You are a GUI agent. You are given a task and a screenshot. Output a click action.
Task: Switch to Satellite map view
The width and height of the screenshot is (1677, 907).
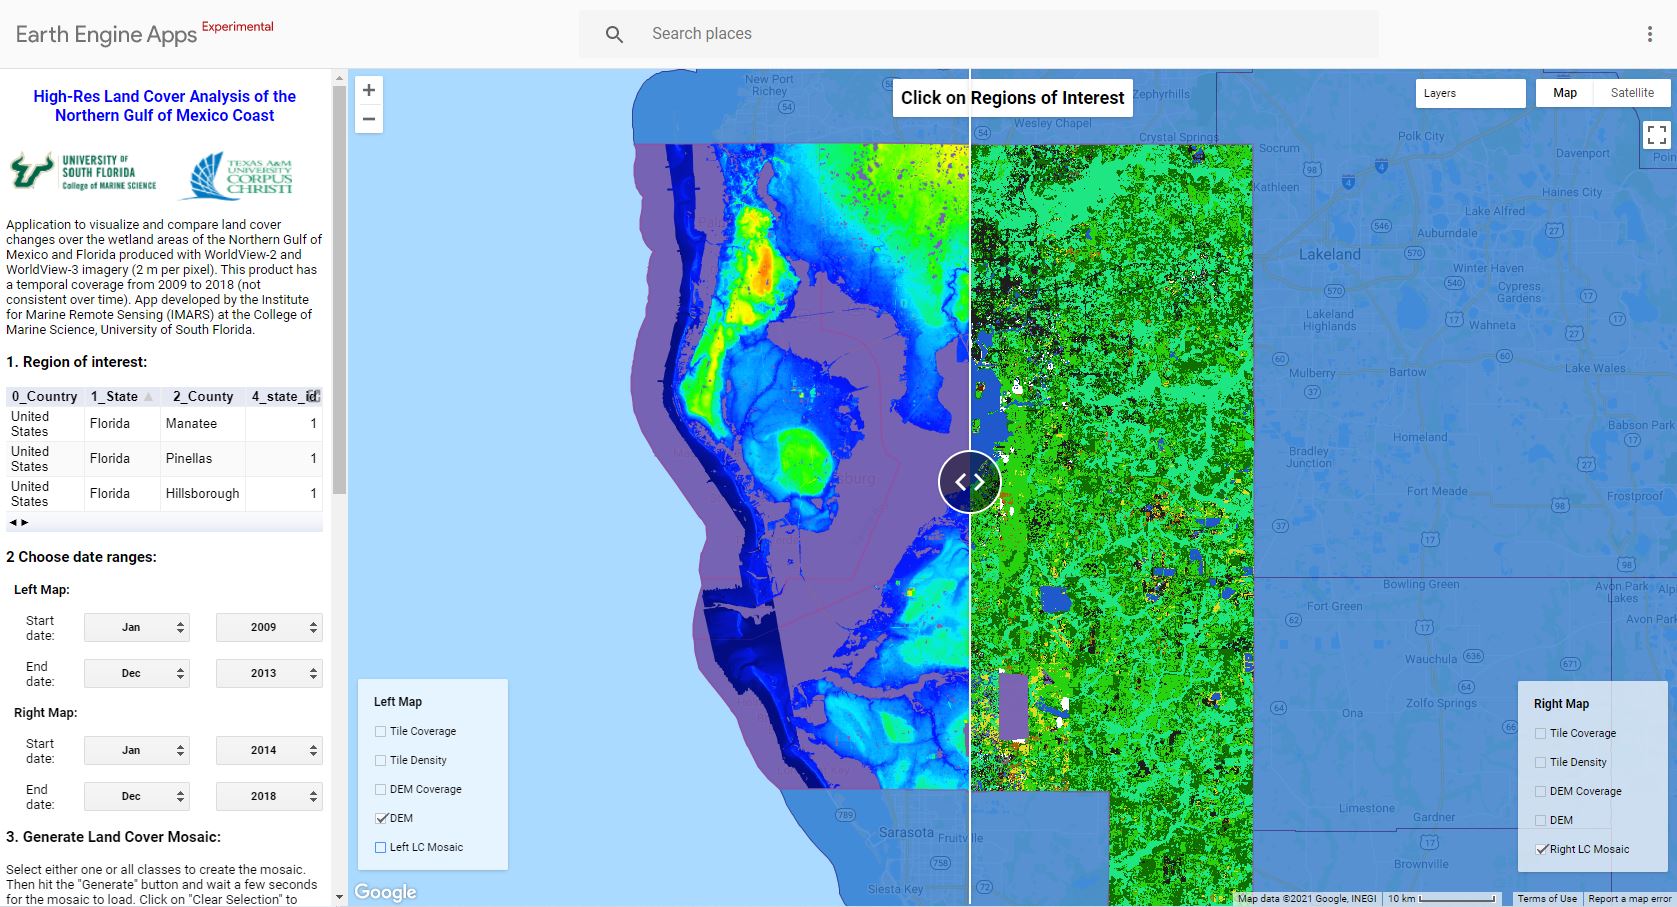tap(1632, 93)
